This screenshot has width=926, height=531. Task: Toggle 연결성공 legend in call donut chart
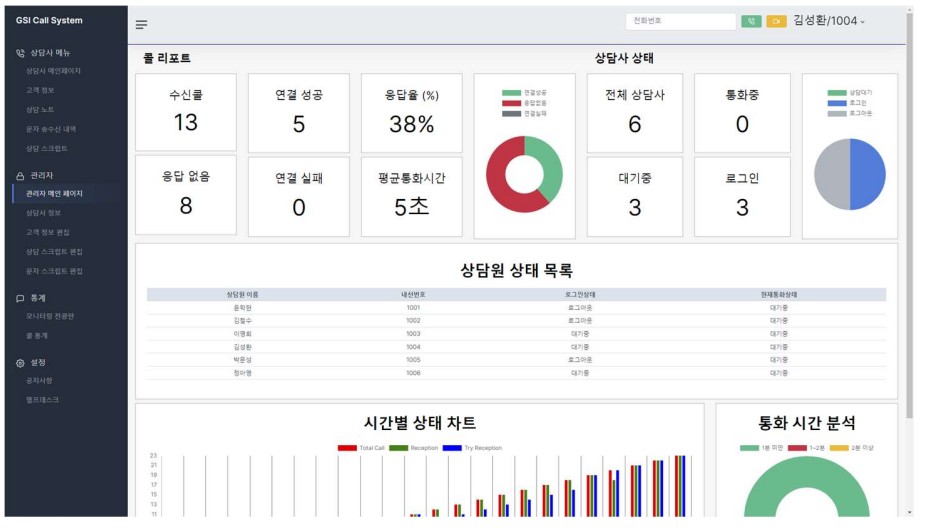(x=524, y=93)
